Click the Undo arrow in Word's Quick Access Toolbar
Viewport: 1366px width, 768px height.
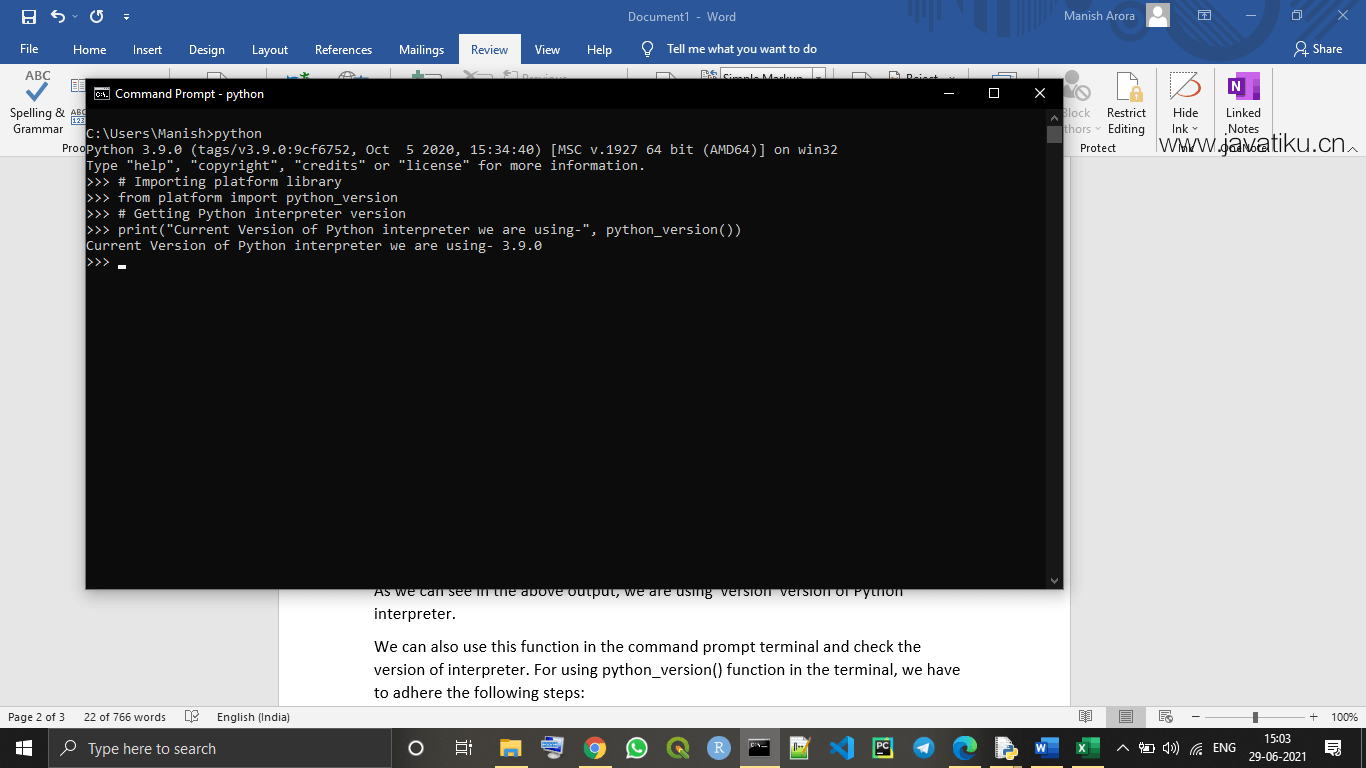point(57,17)
